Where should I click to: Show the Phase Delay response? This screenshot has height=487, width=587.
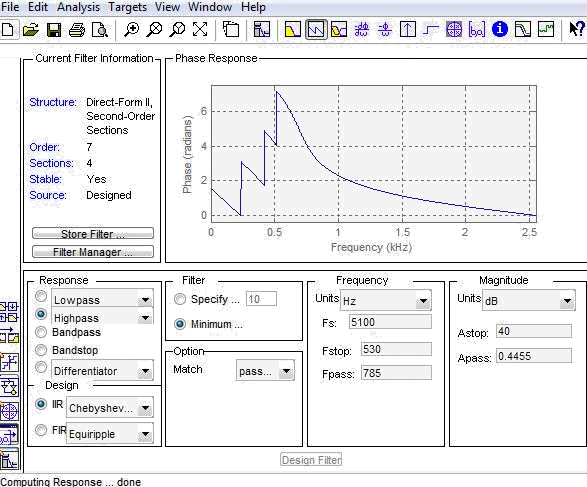coord(385,29)
